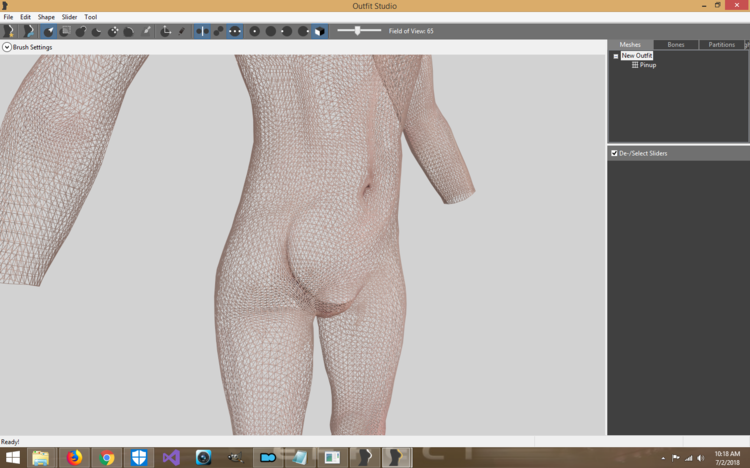Open the Slider menu
The image size is (750, 468).
click(69, 17)
